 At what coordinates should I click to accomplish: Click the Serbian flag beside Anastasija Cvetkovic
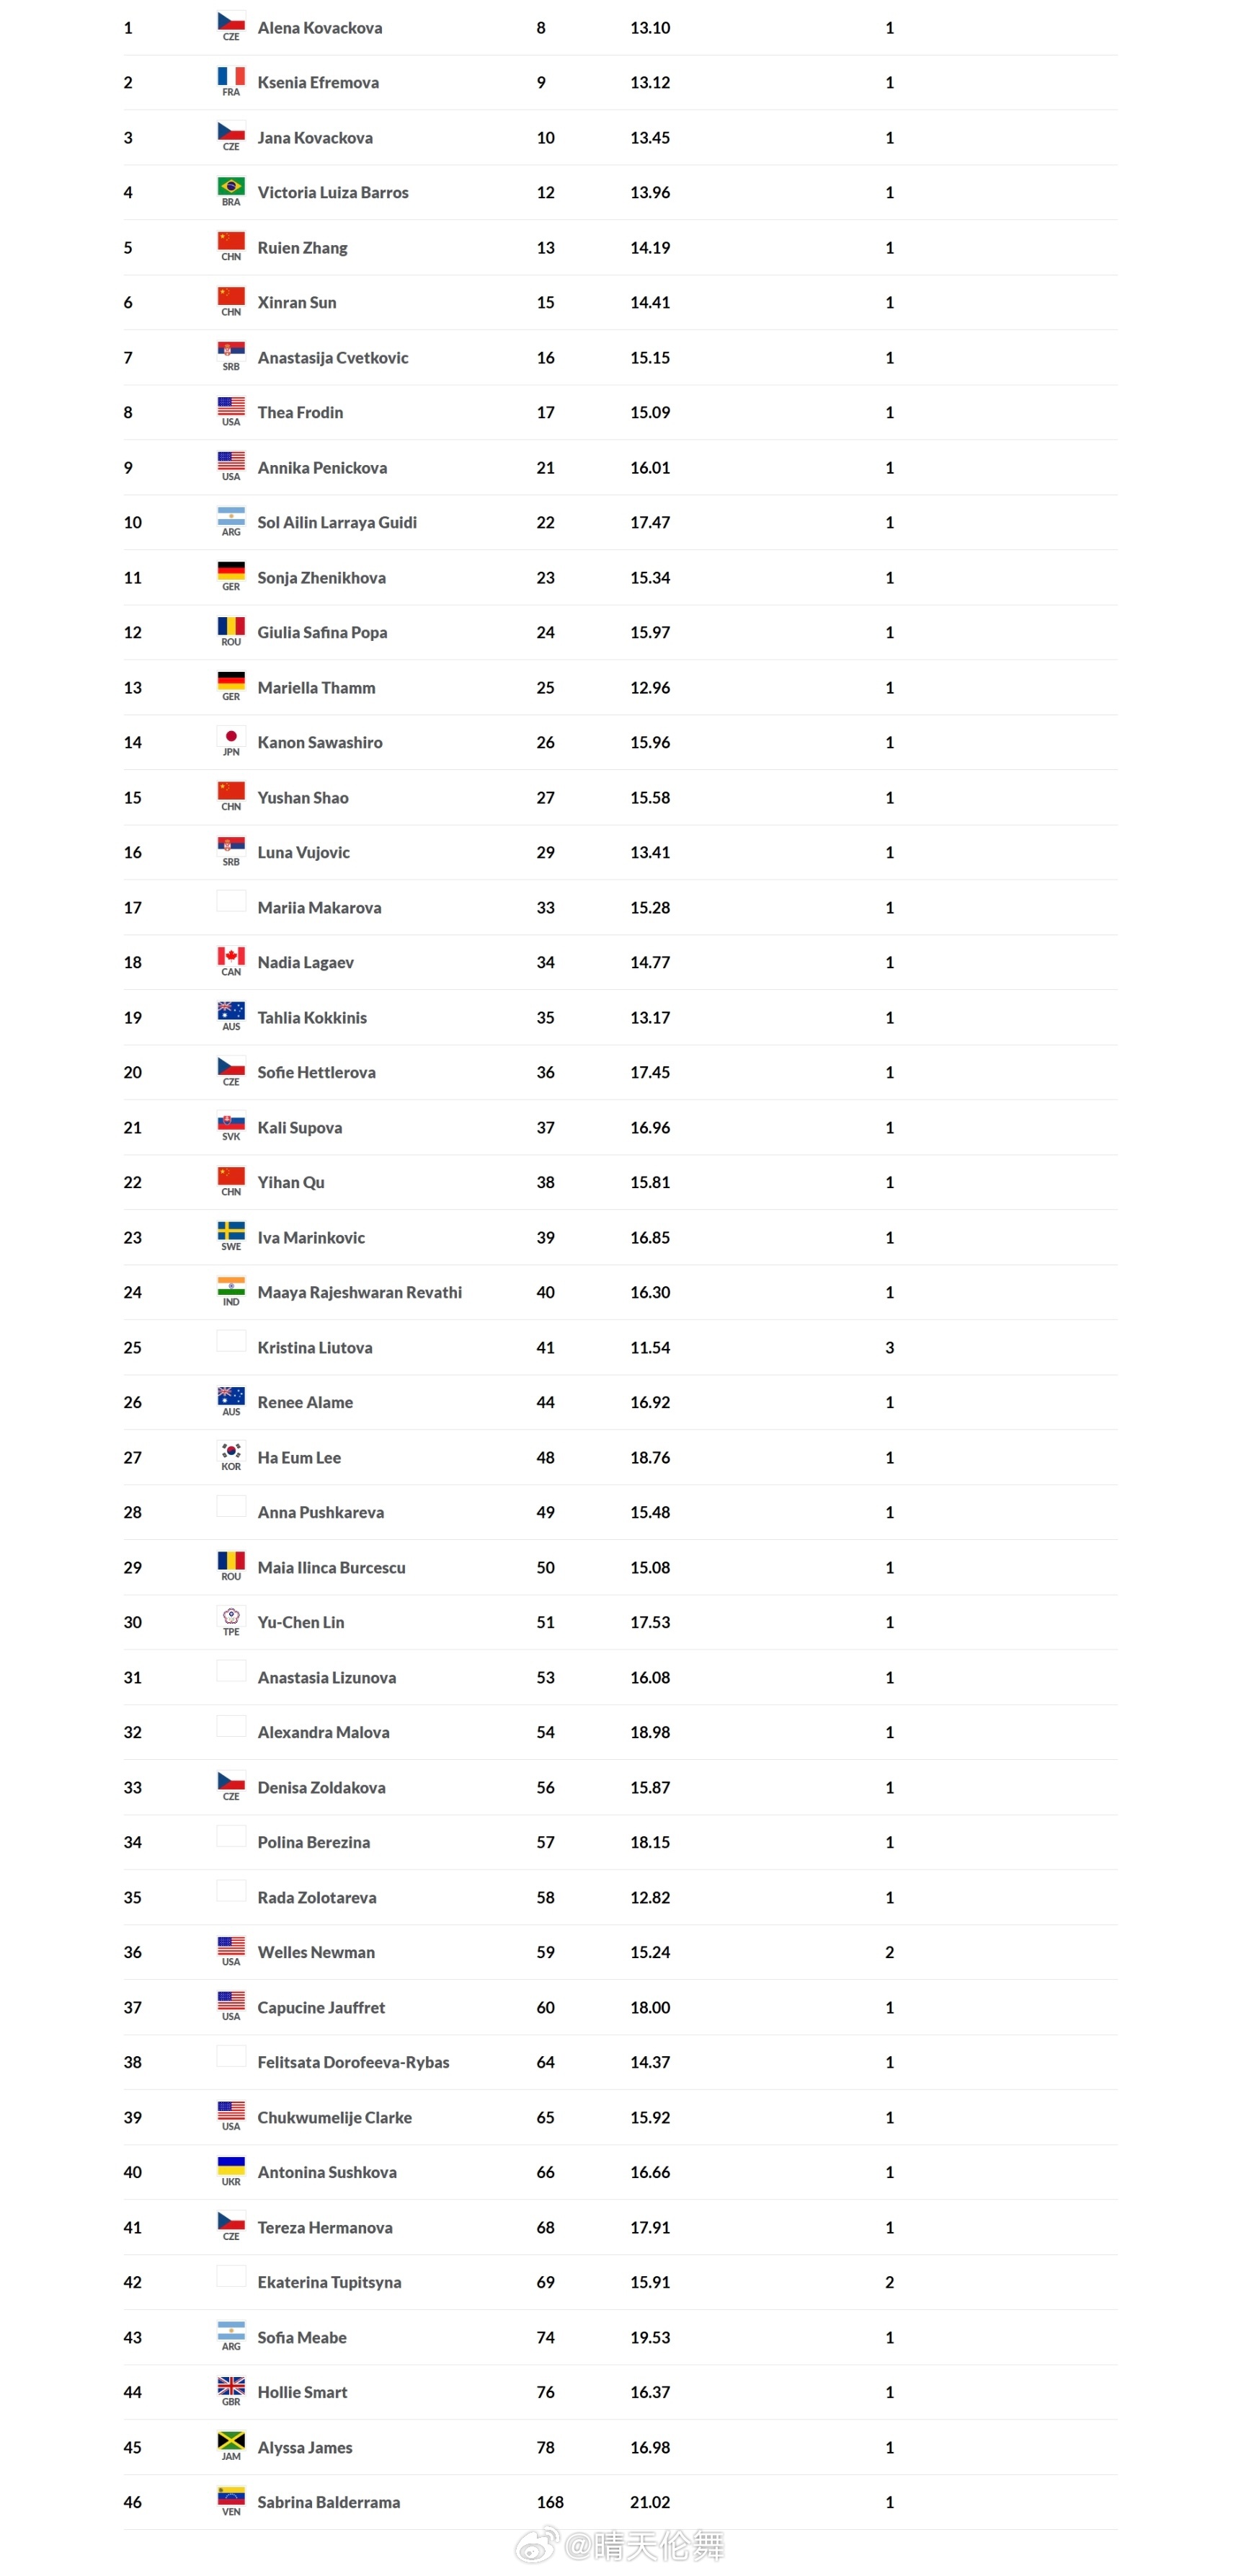pos(231,352)
